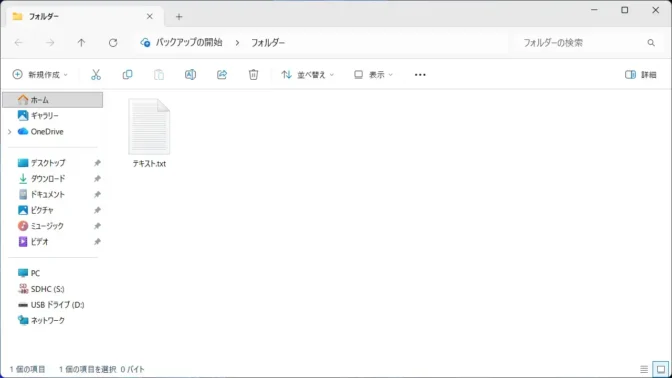The width and height of the screenshot is (672, 378).
Task: Open the 並べ替え sort dropdown
Action: coord(307,75)
